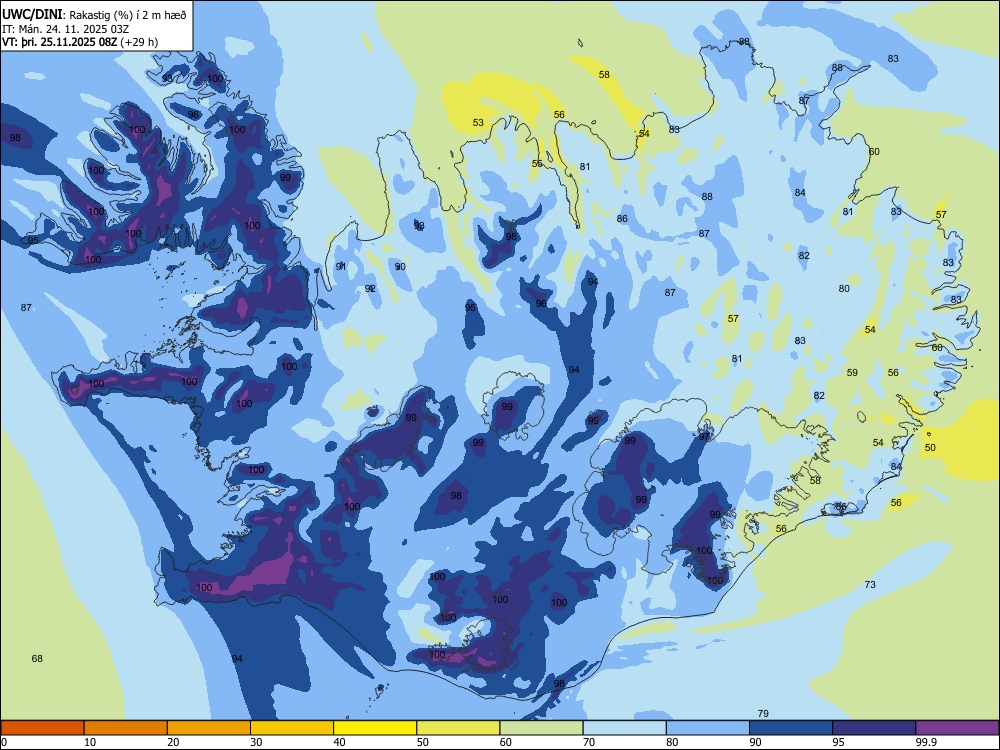
Task: Click the '(+29 h)' forecast offset text
Action: (x=139, y=42)
